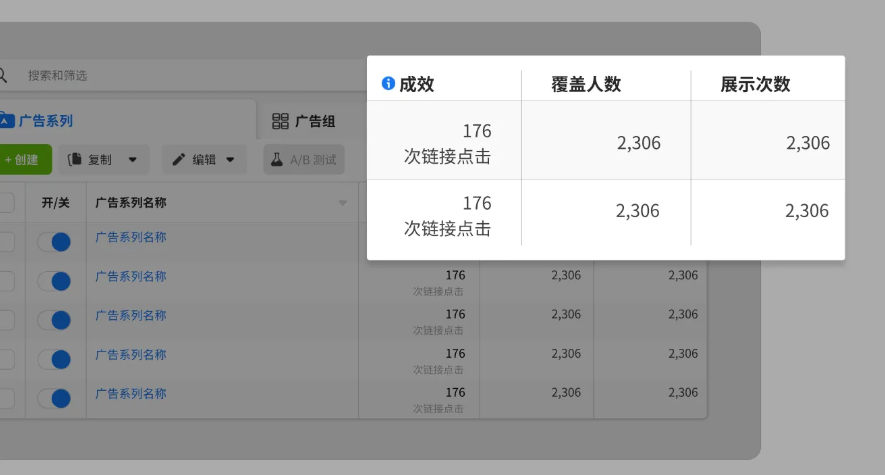
Task: Click the 覆盖人数 header in the popup
Action: pos(586,85)
